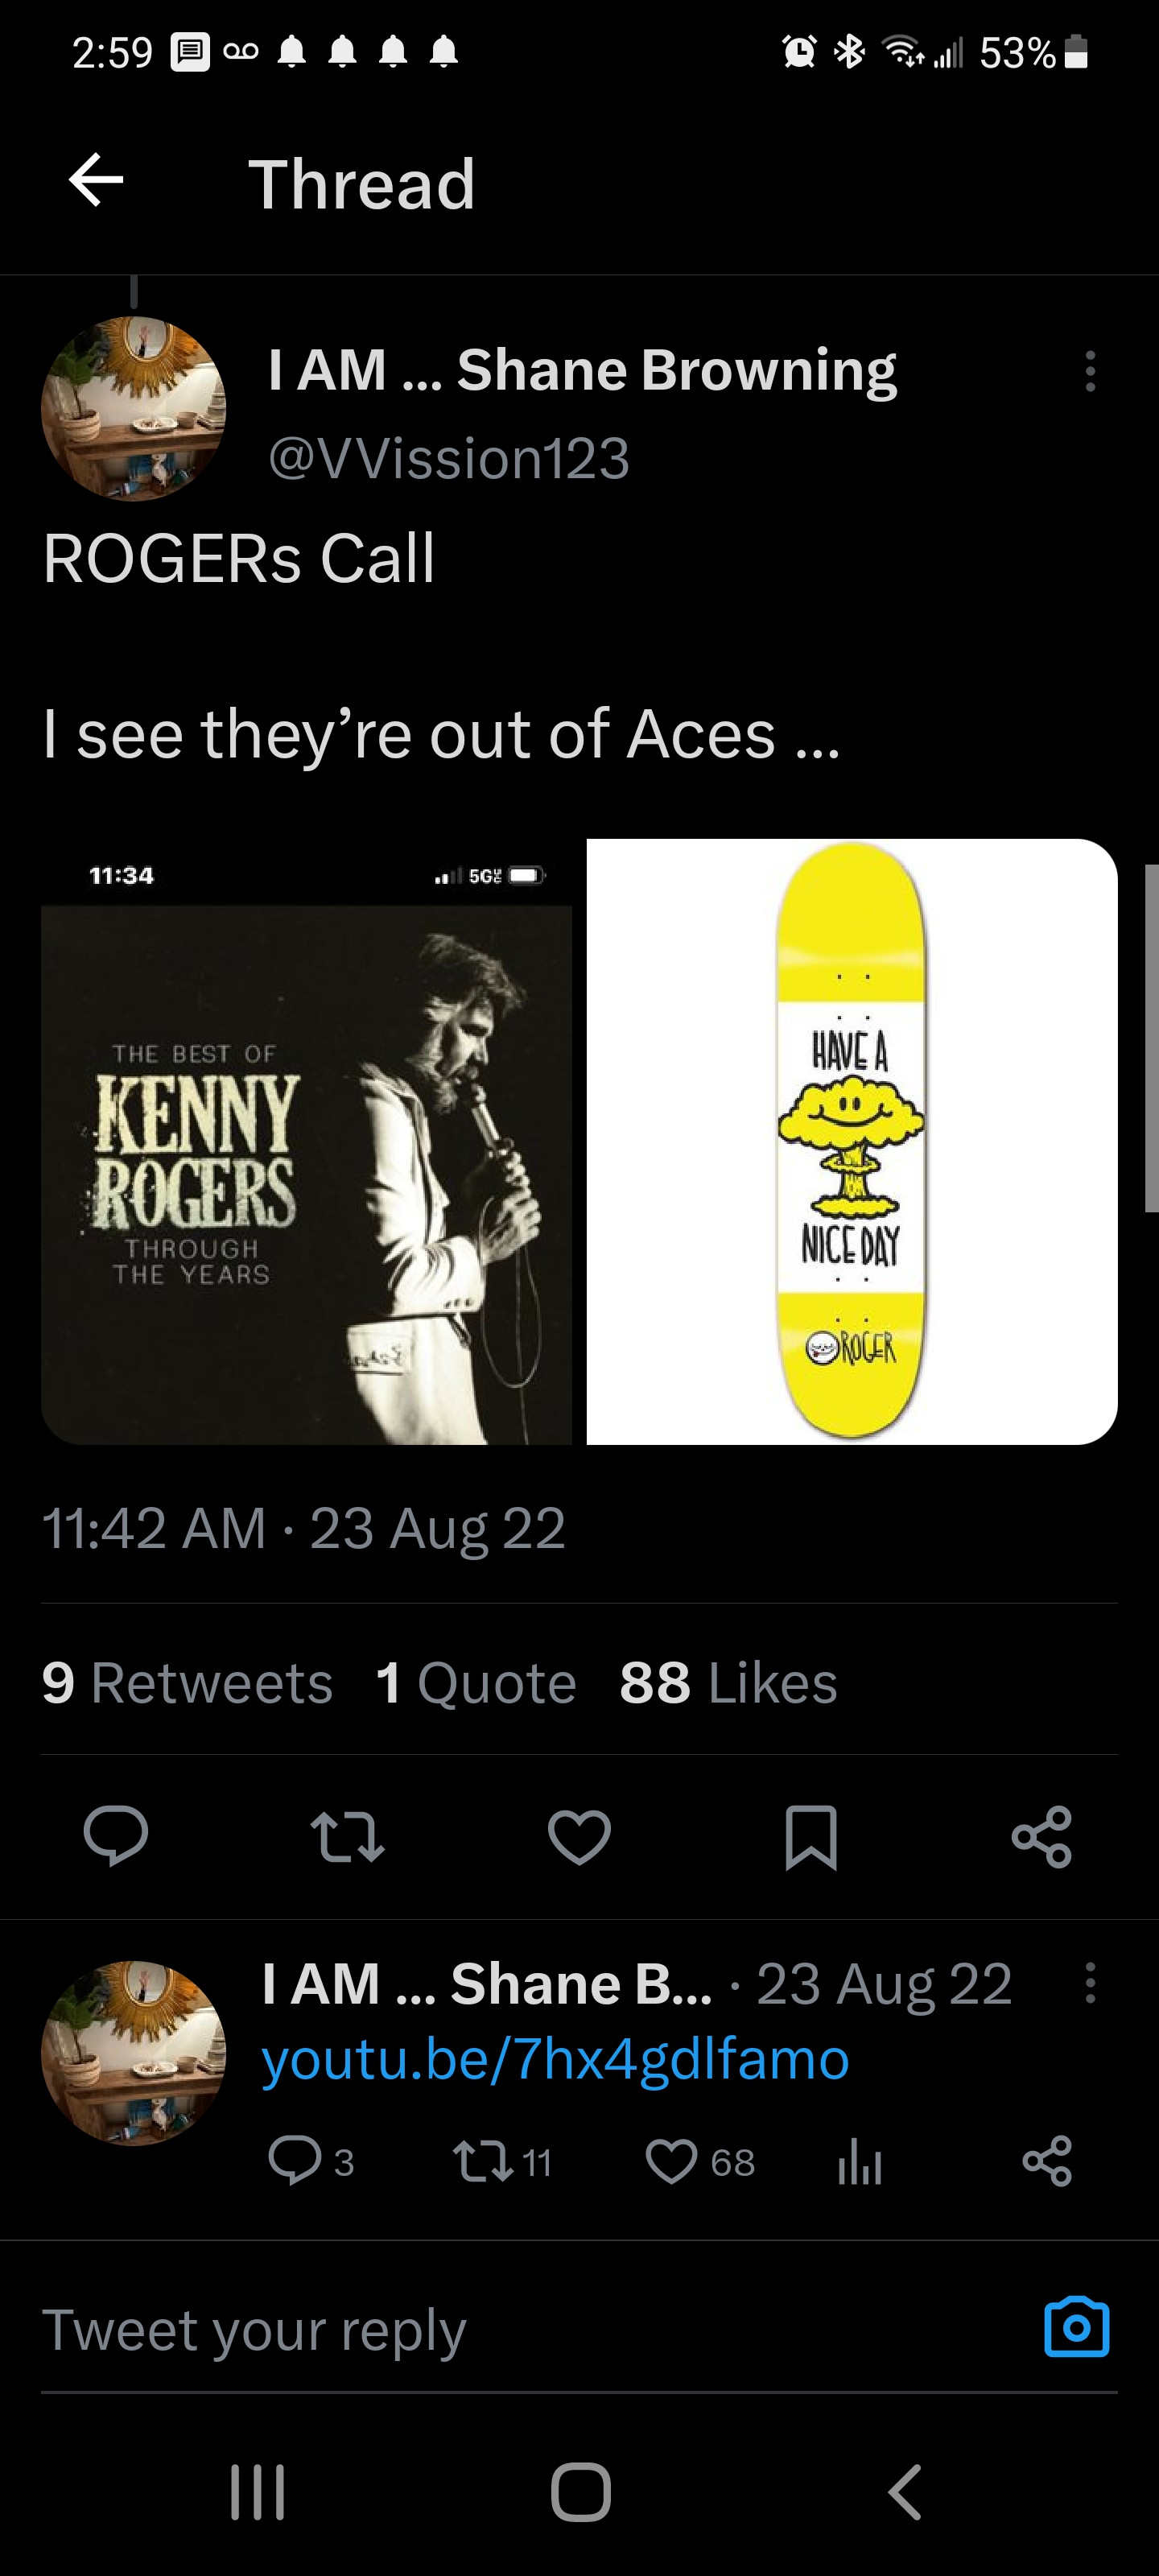View analytics icon on reply tweet
Viewport: 1159px width, 2576px height.
coord(859,2161)
